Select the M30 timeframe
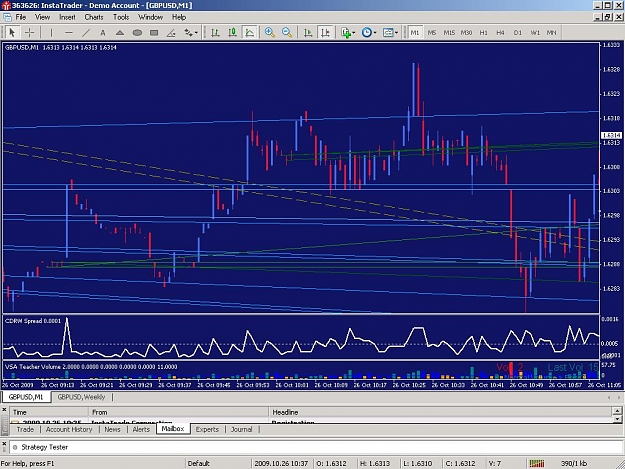This screenshot has height=469, width=625. [466, 33]
